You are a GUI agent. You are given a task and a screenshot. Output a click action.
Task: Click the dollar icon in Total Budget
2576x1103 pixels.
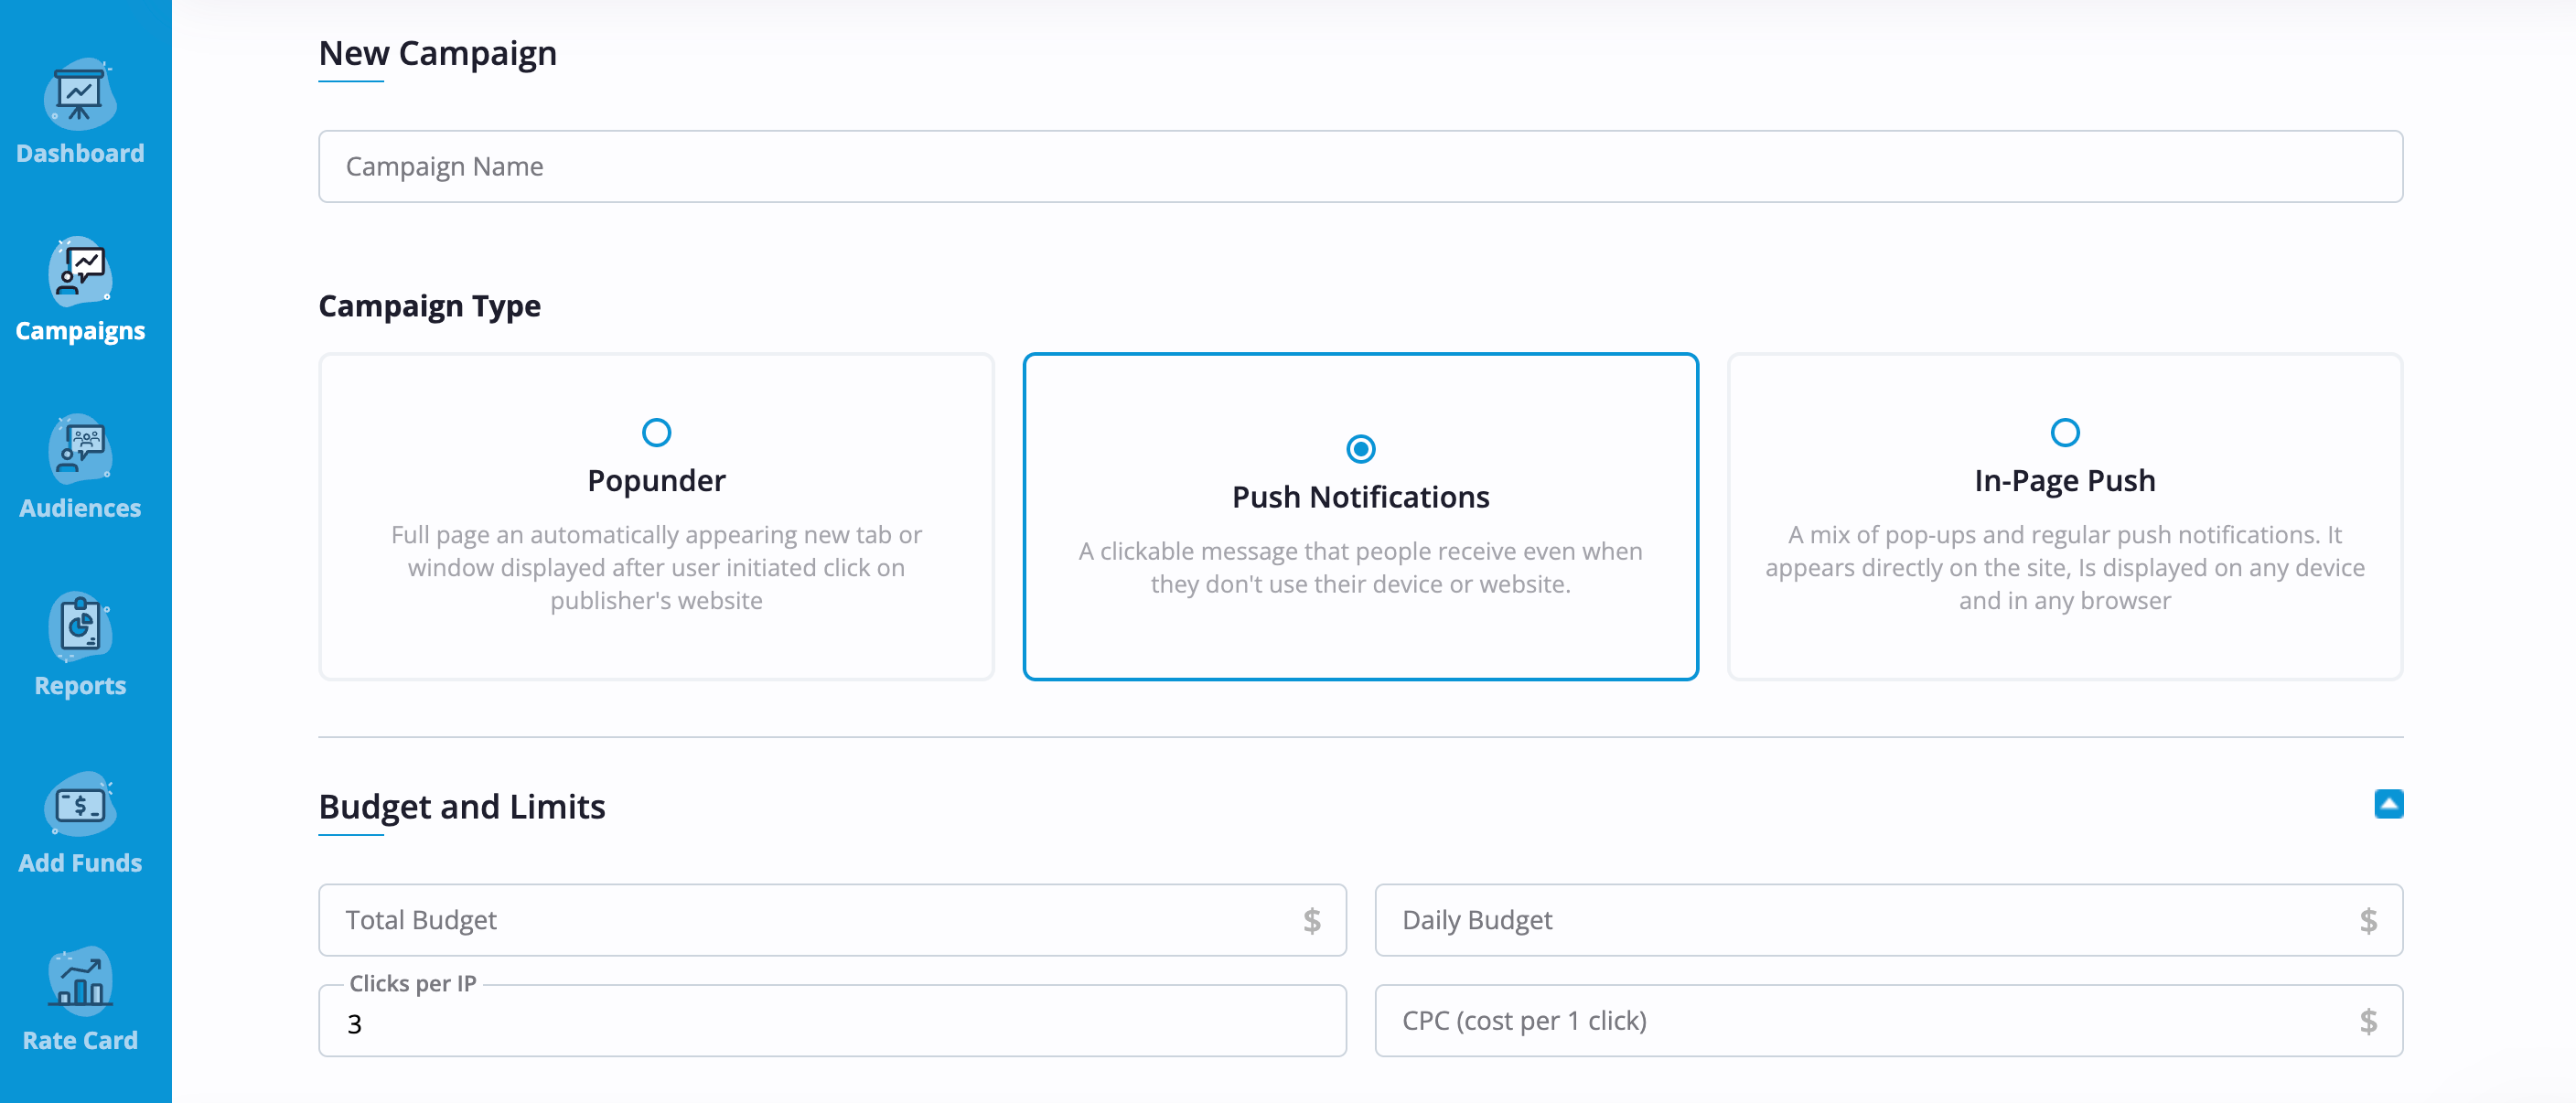click(1312, 920)
